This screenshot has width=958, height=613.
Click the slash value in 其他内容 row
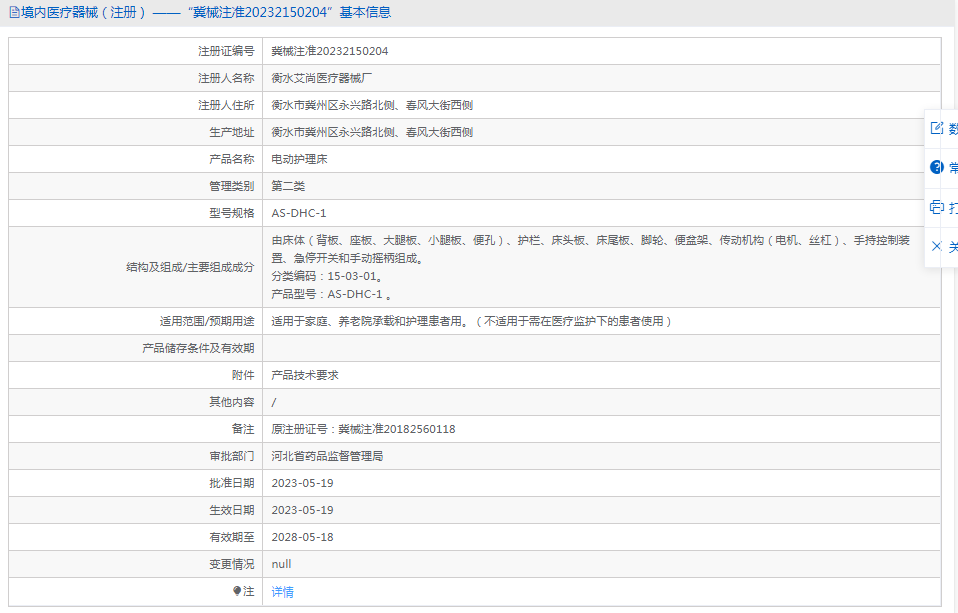[274, 402]
